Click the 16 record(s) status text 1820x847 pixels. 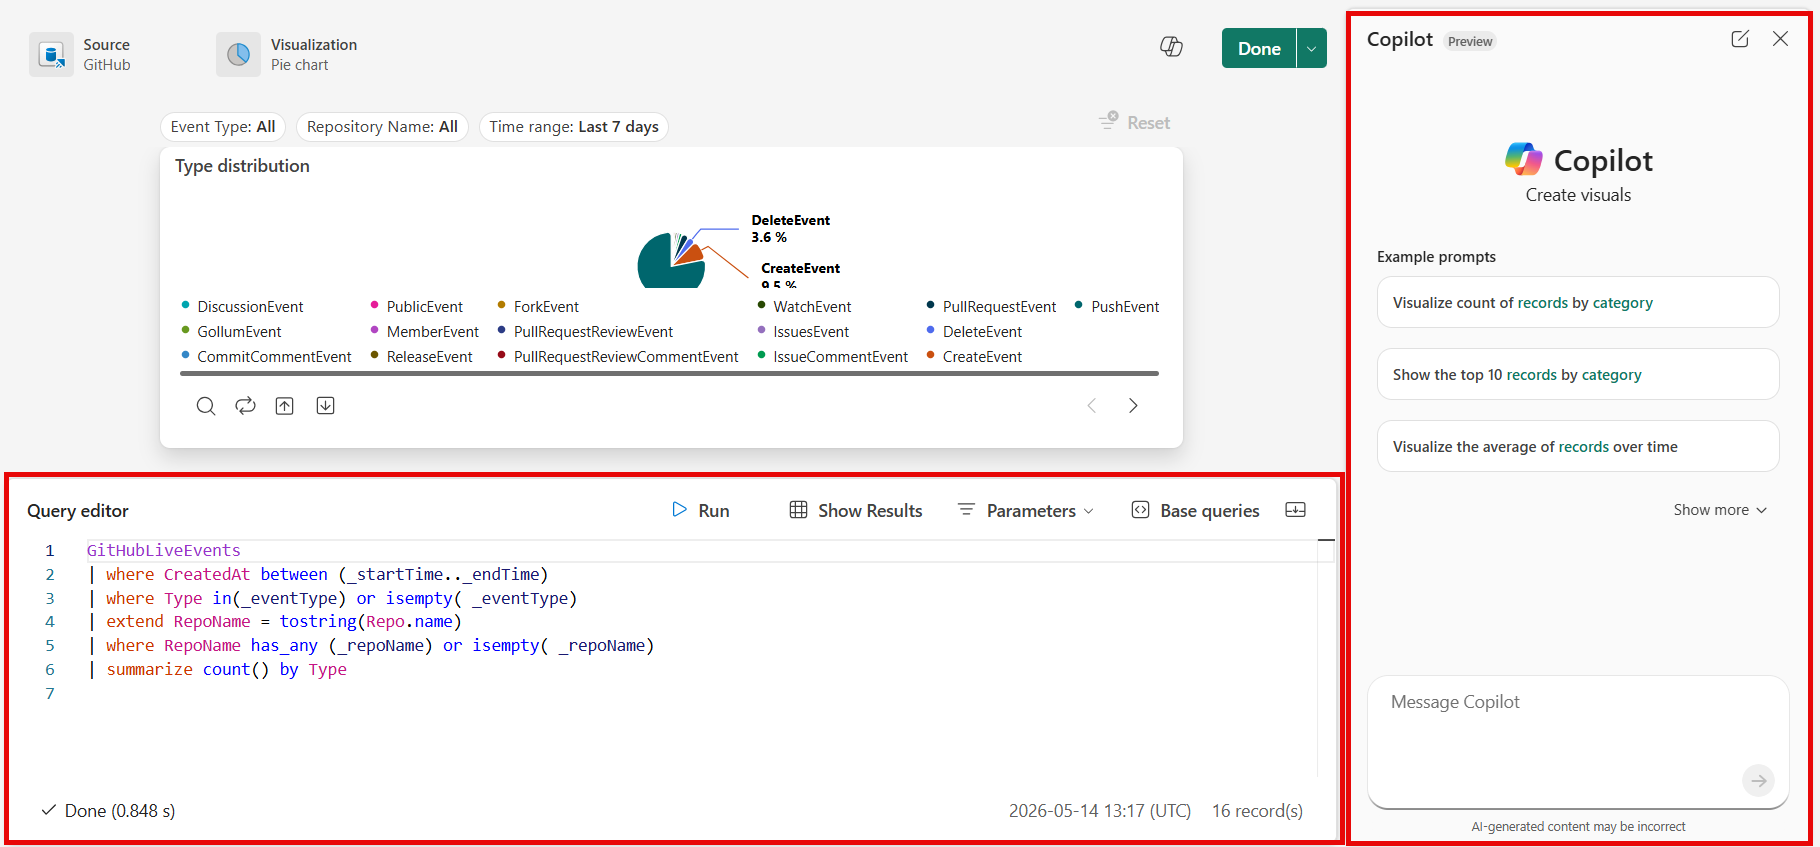(x=1258, y=811)
